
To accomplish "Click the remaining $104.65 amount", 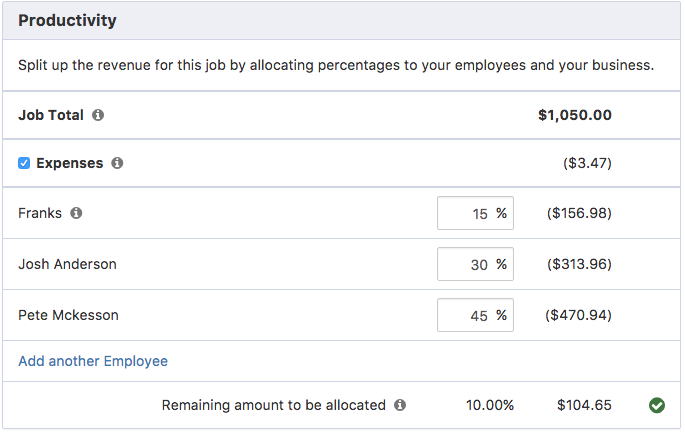I will (x=584, y=405).
